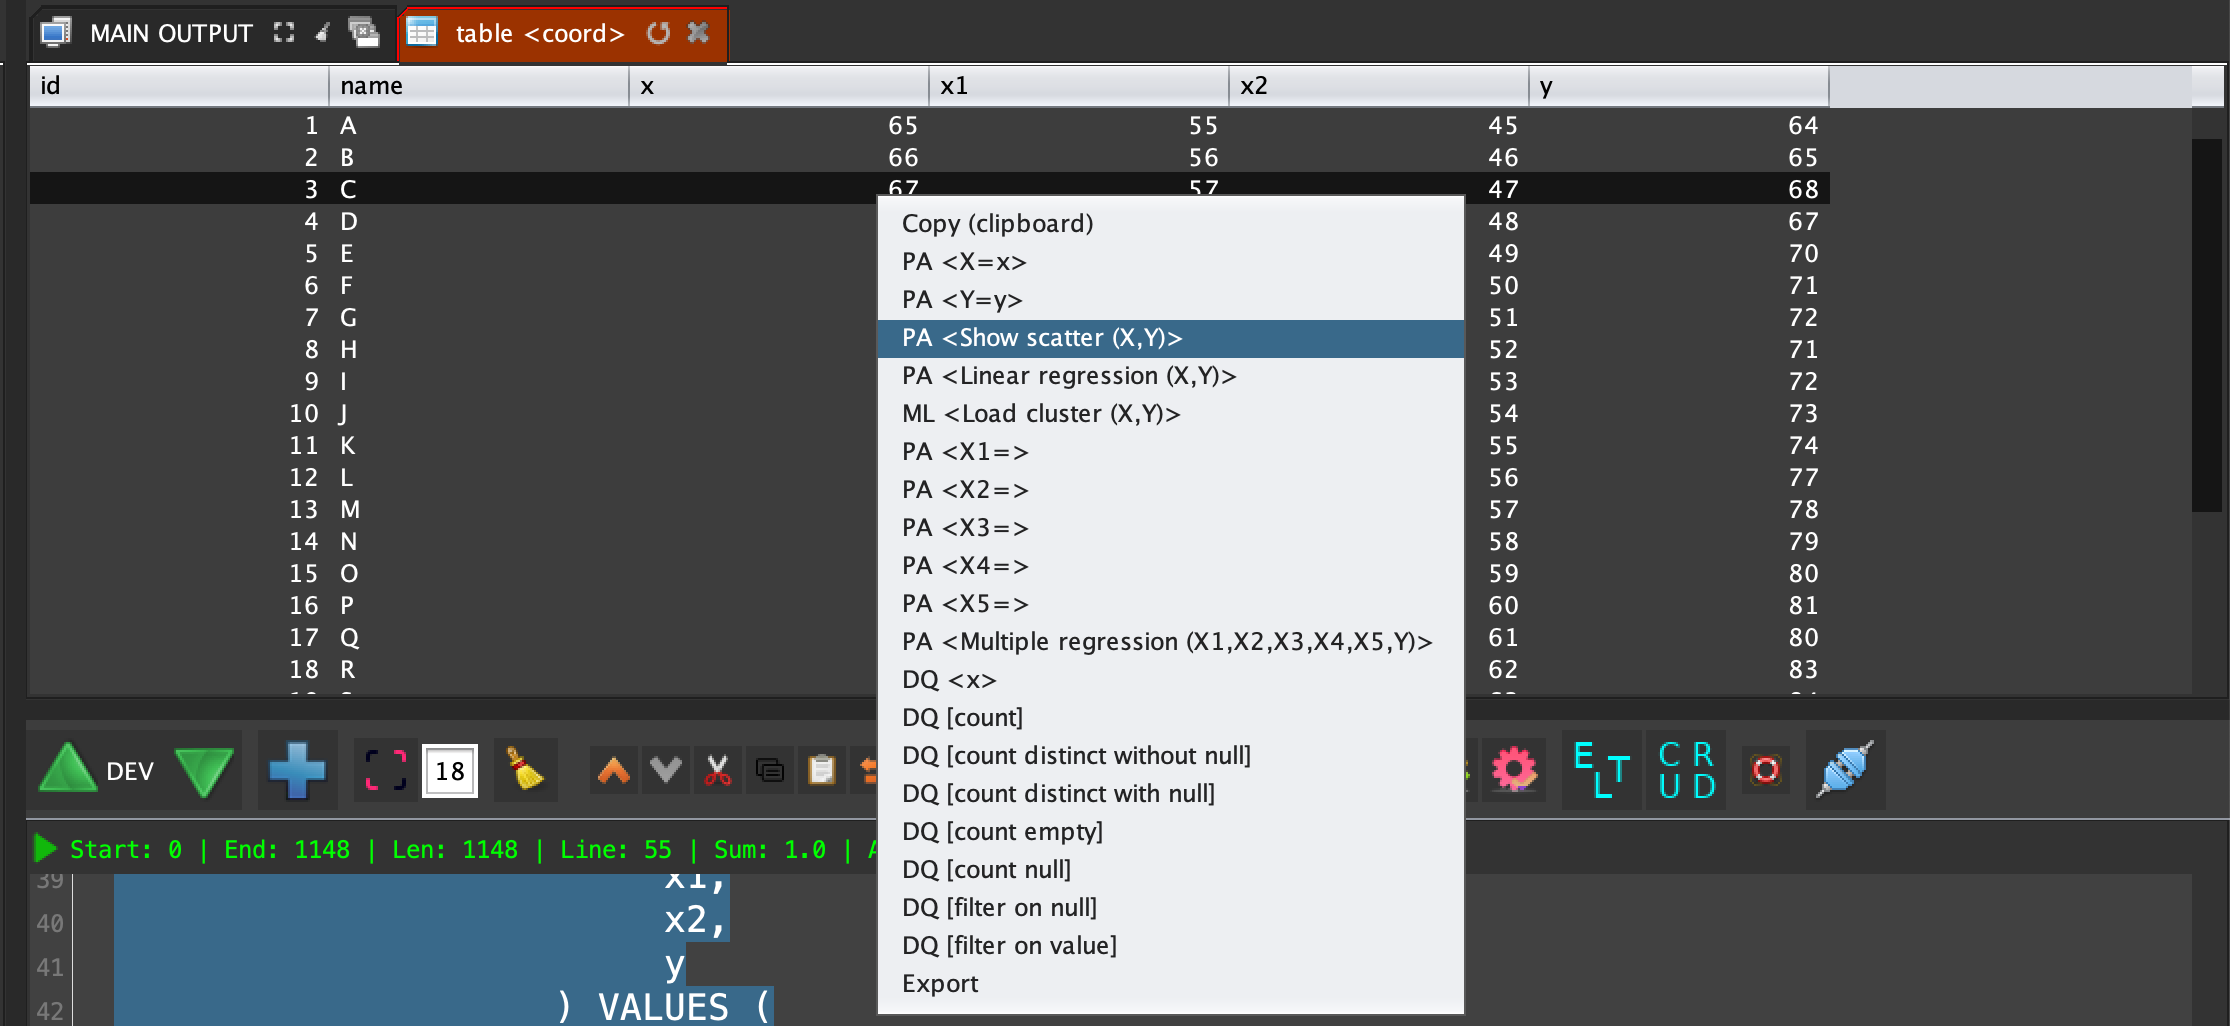Click the pink gear settings icon
This screenshot has width=2230, height=1026.
1513,770
